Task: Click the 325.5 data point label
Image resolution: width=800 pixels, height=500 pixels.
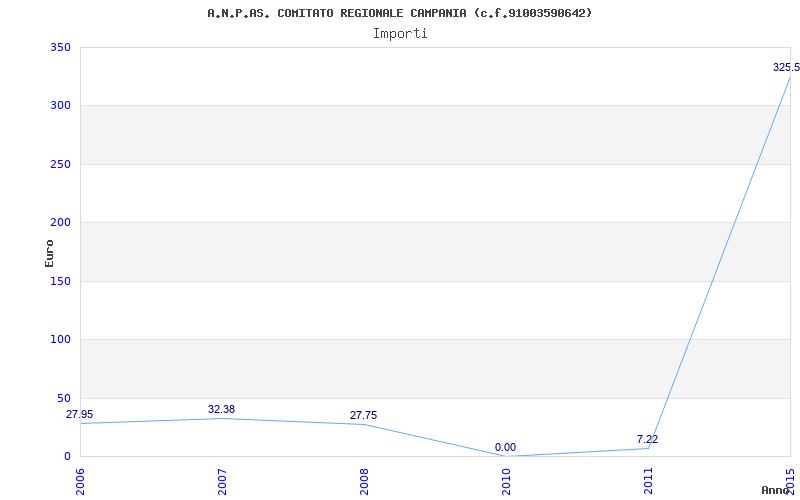Action: (786, 67)
